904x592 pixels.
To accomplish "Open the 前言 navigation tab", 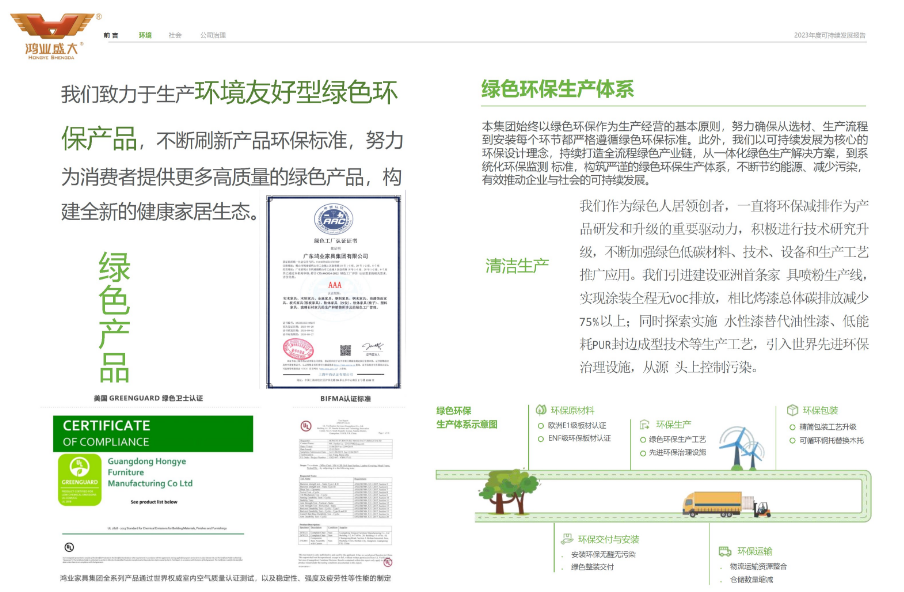I will 111,35.
